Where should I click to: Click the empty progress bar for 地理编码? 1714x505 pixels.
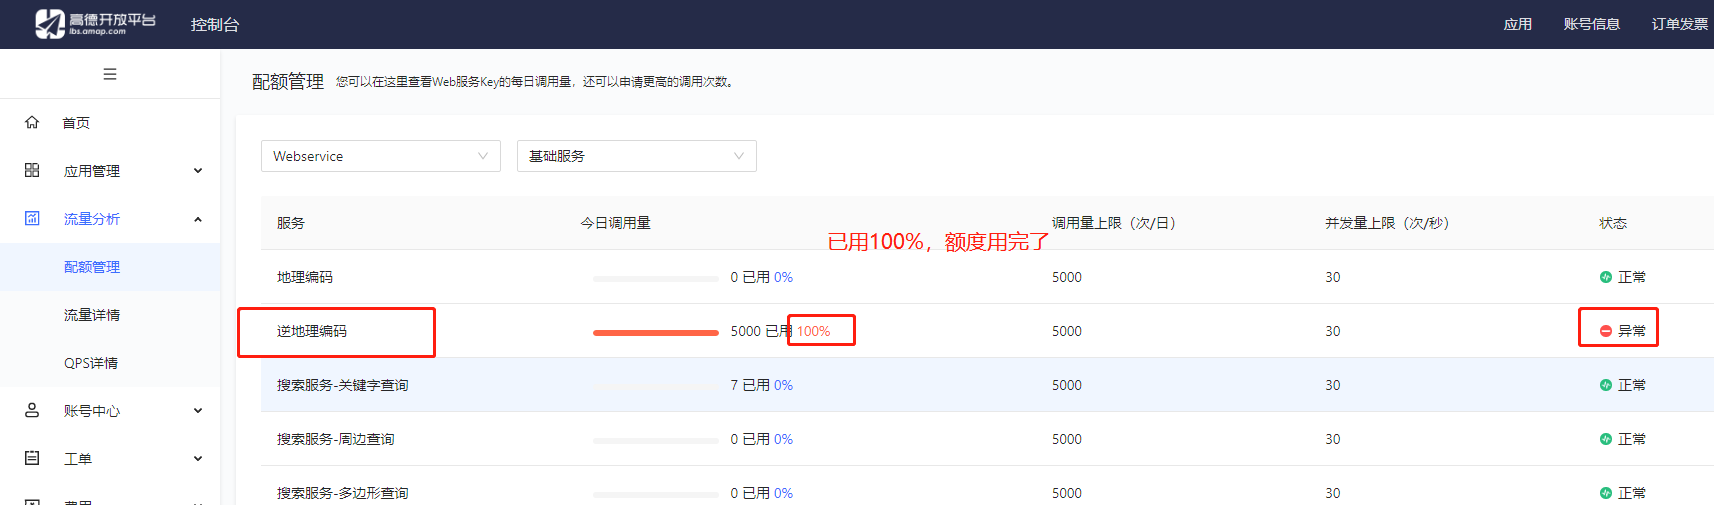click(656, 278)
